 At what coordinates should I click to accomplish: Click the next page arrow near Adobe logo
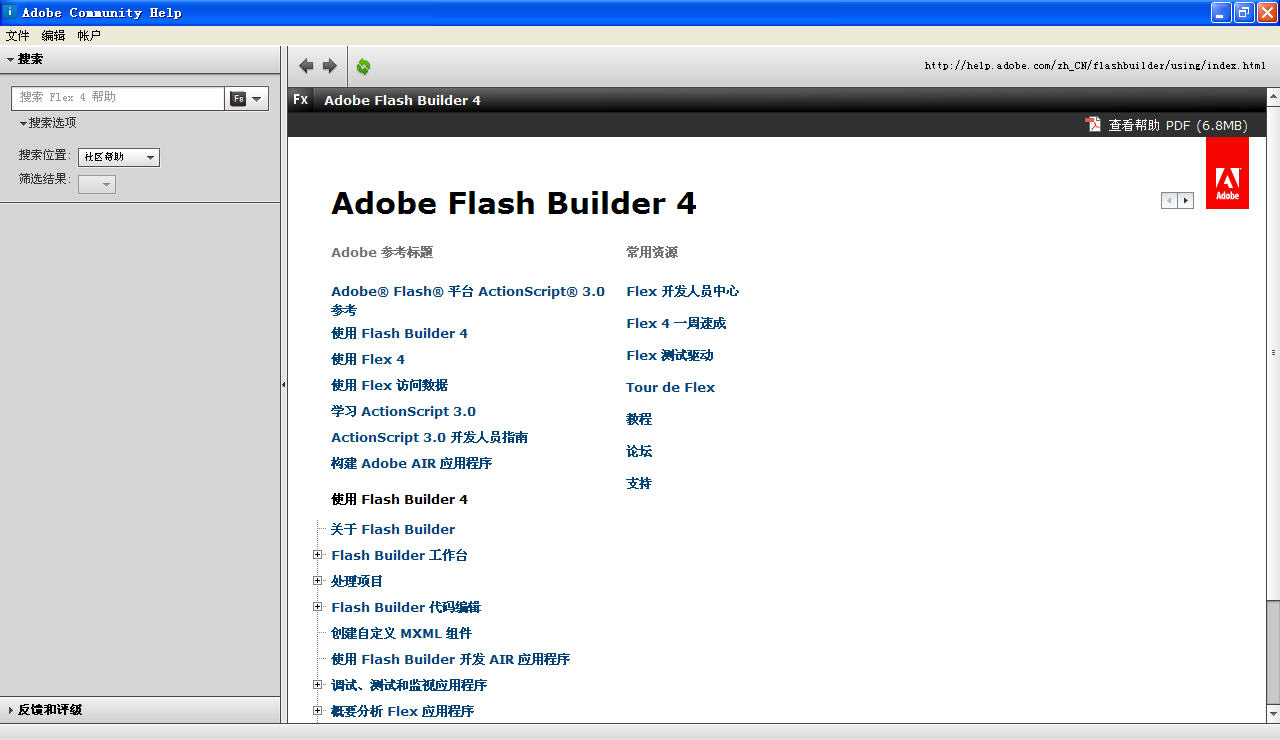pyautogui.click(x=1186, y=200)
